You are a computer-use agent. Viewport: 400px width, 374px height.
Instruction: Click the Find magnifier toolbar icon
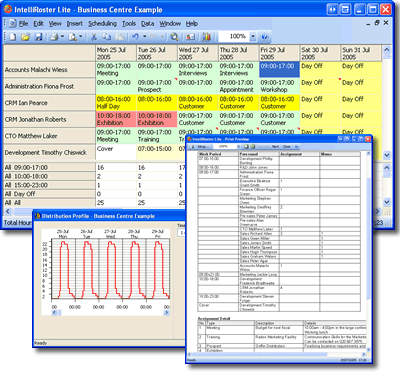(x=174, y=37)
